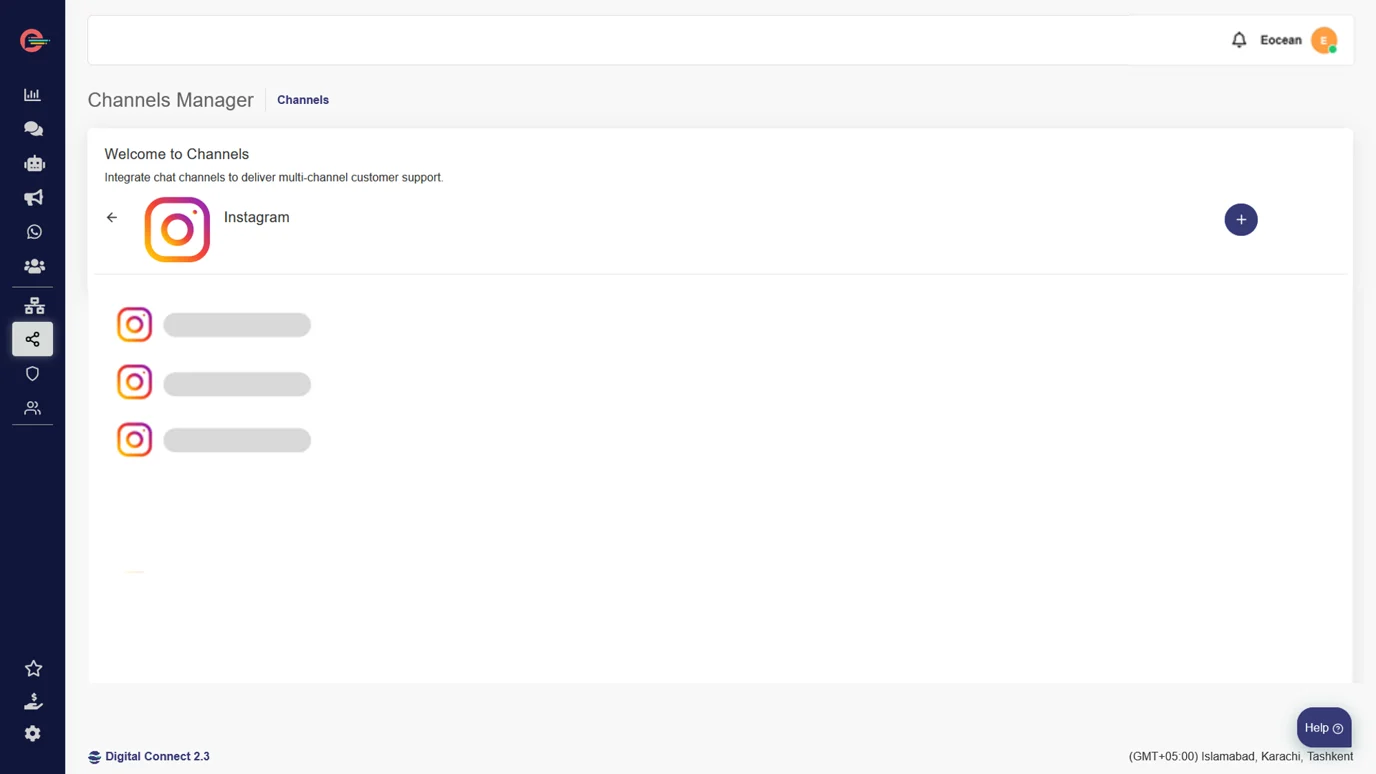Click the notification bell icon
The height and width of the screenshot is (774, 1376).
[1239, 40]
